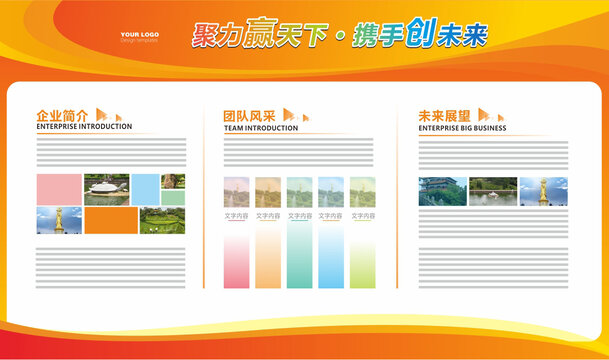Open the pavilion building photo under 未来展望
The height and width of the screenshot is (360, 609).
[x=443, y=191]
